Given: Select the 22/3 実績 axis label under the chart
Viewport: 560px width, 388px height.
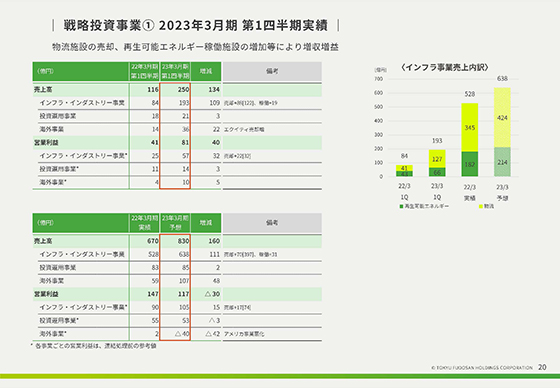Looking at the screenshot, I should click(470, 192).
